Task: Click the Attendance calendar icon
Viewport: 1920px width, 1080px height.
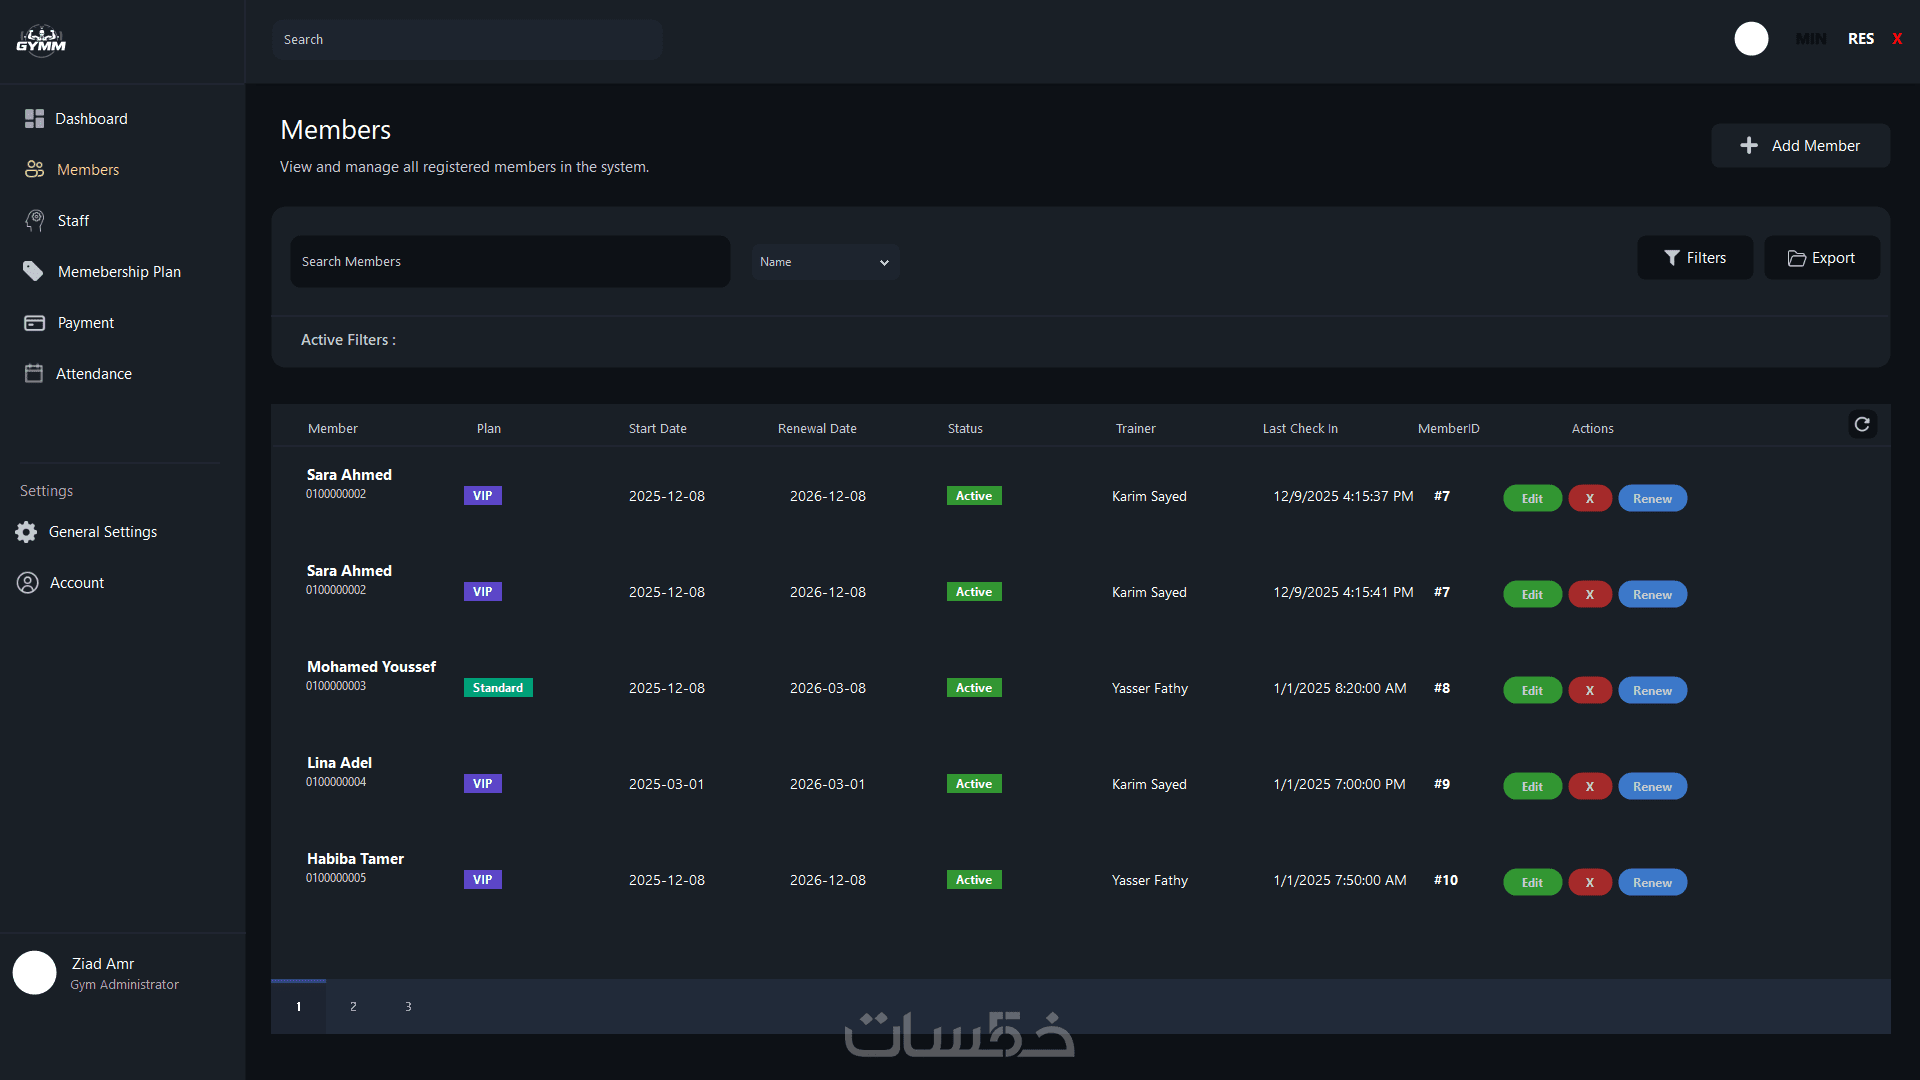Action: (x=34, y=373)
